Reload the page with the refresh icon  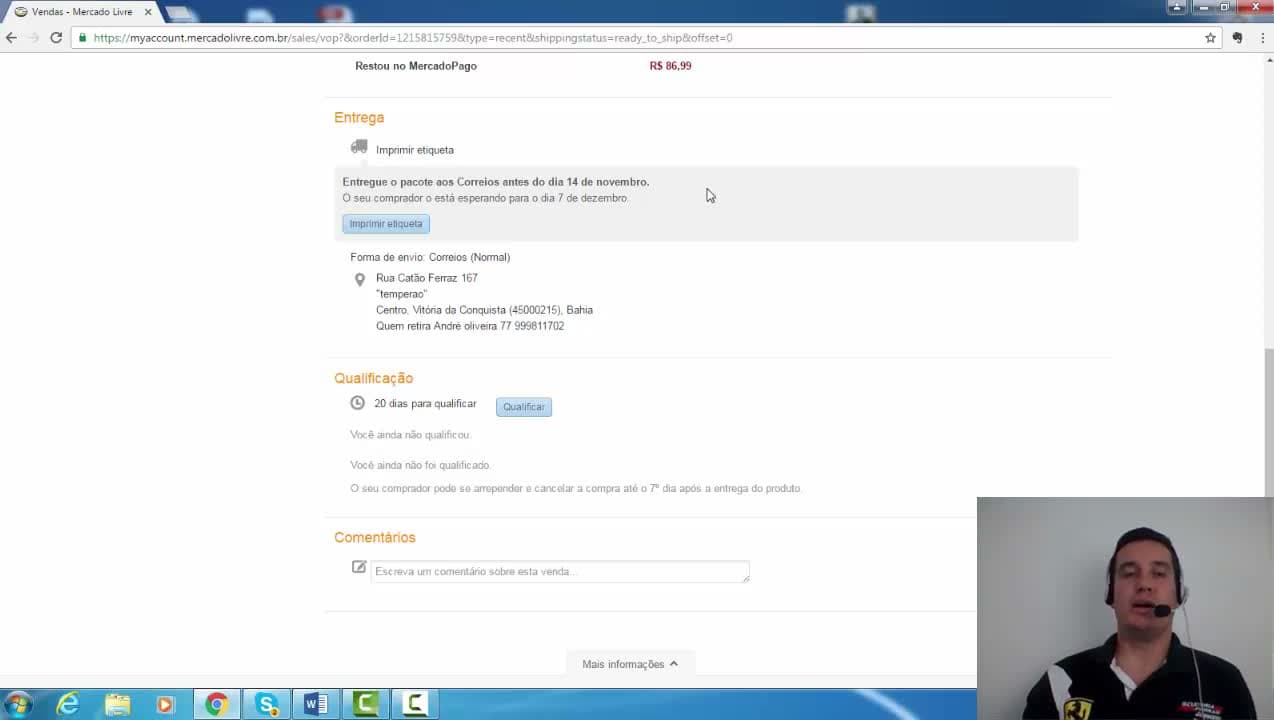pos(56,38)
